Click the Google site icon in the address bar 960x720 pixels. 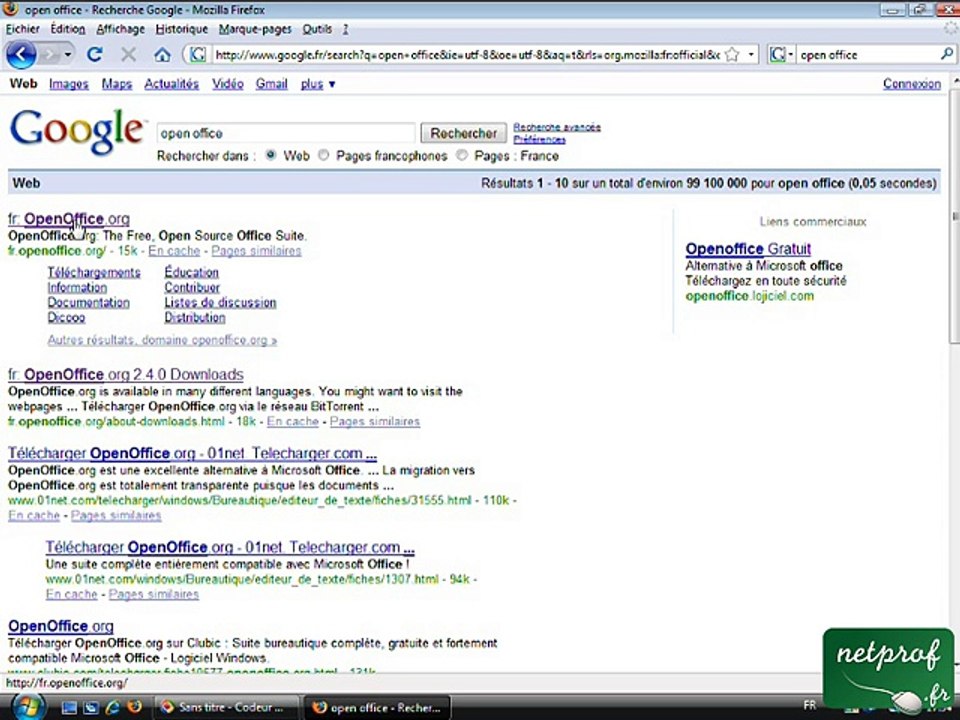[197, 55]
